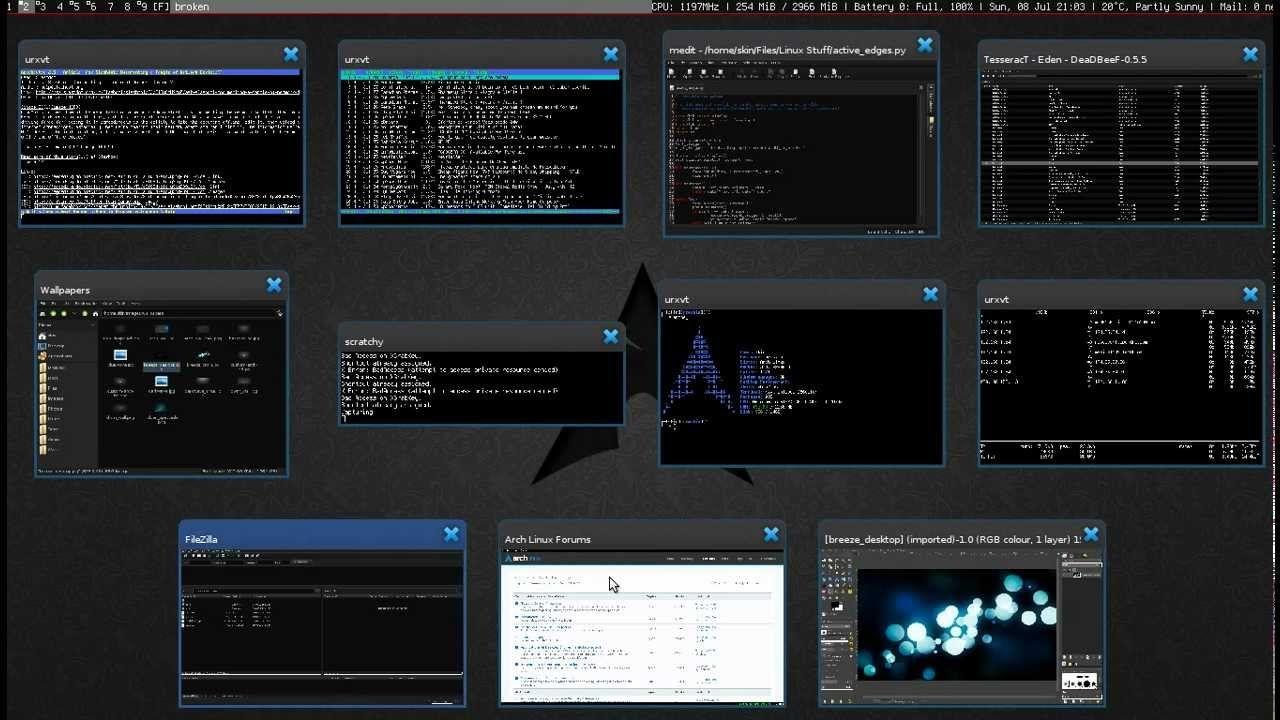Close the scratchy terminal preview
1280x720 pixels.
tap(611, 337)
